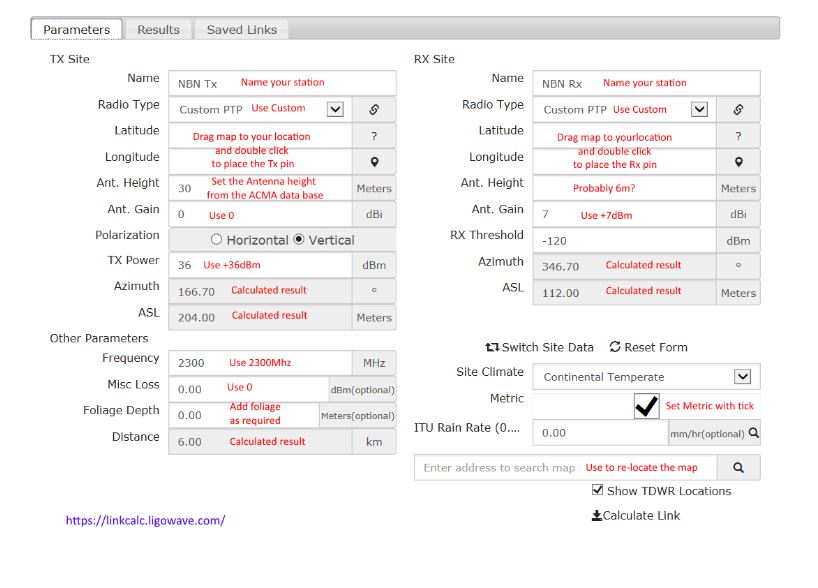This screenshot has height=588, width=818.
Task: Toggle the Metric checkbox
Action: pos(646,405)
